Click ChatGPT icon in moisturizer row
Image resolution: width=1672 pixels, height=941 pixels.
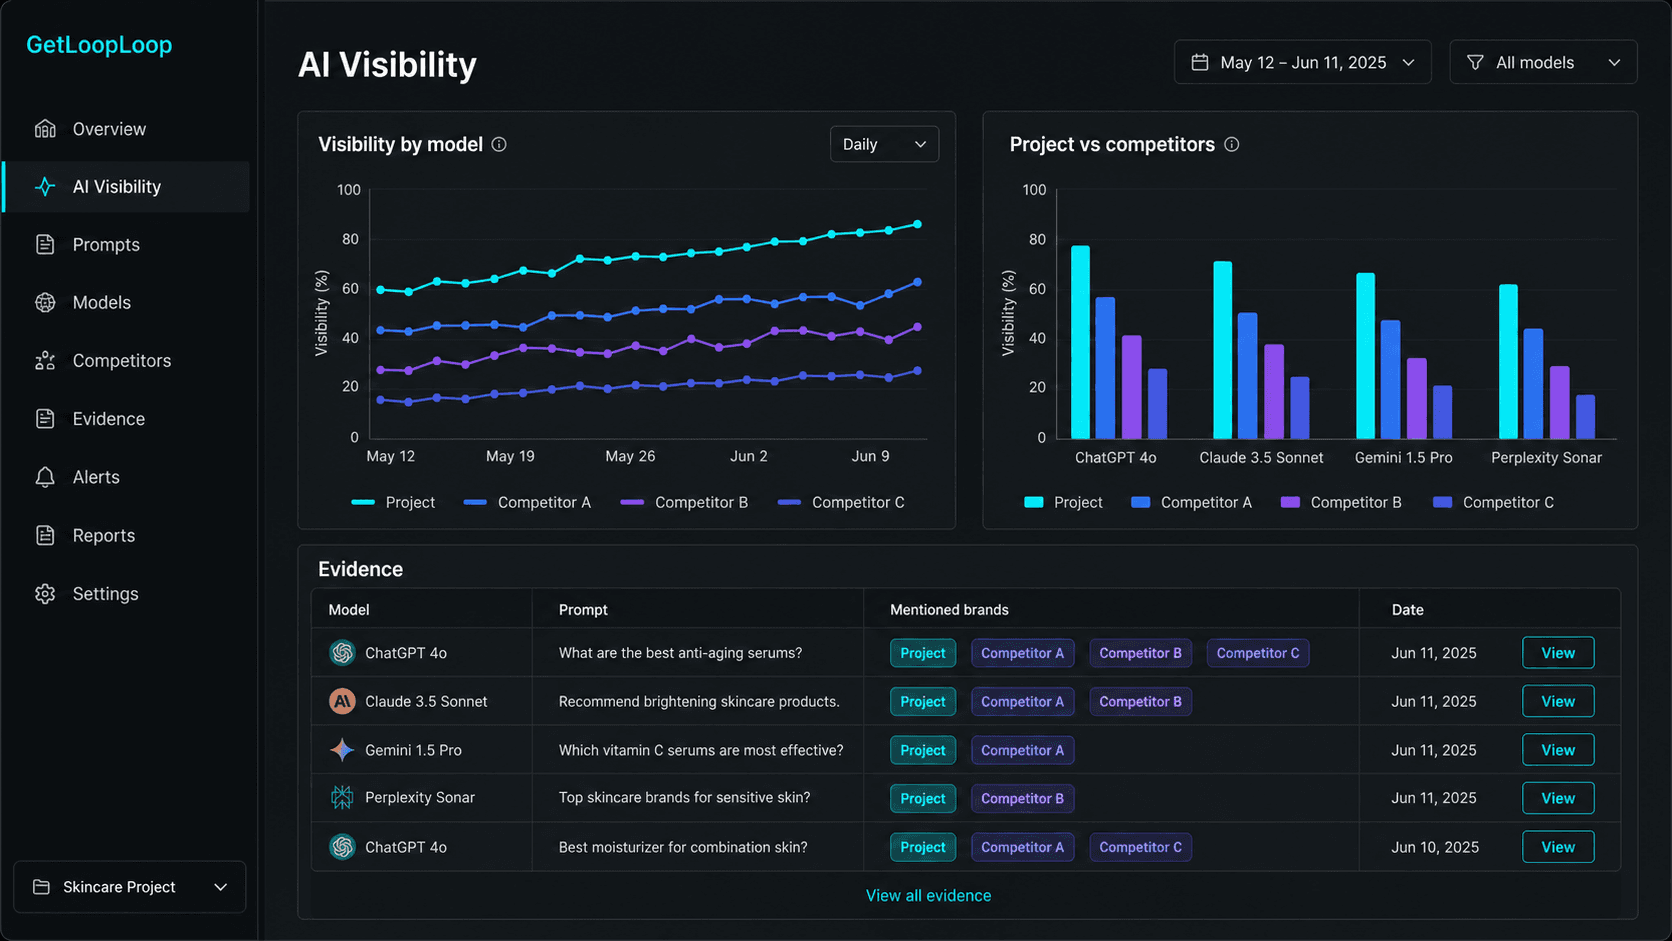[342, 847]
